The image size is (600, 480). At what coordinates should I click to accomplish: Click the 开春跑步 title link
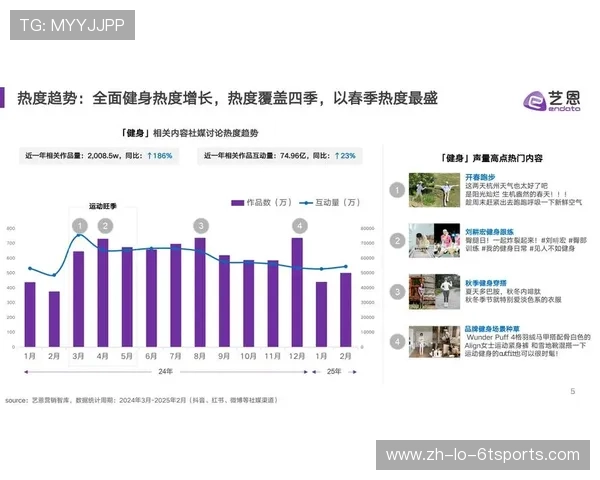480,177
